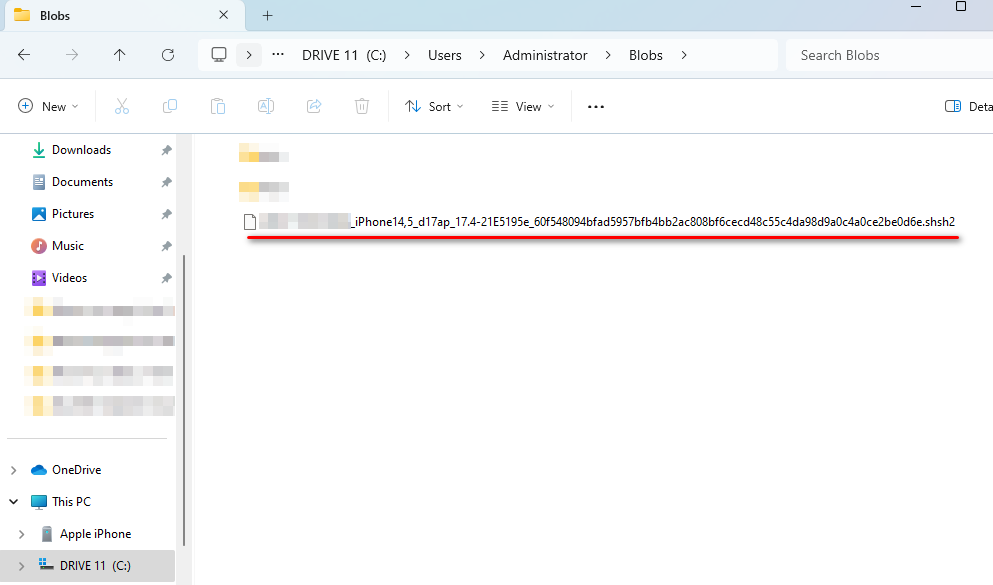Select DRIVE 11 (C:) in the navigation pane

(95, 565)
